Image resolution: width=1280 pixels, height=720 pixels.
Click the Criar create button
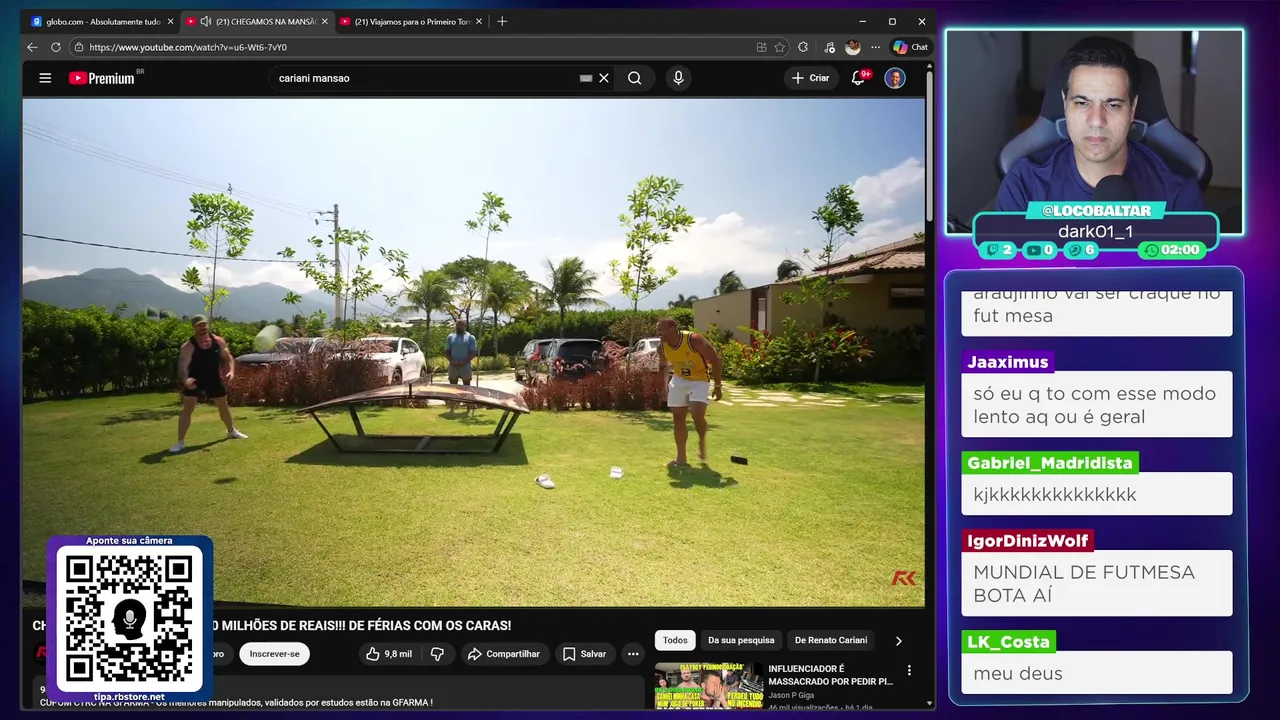click(x=810, y=78)
